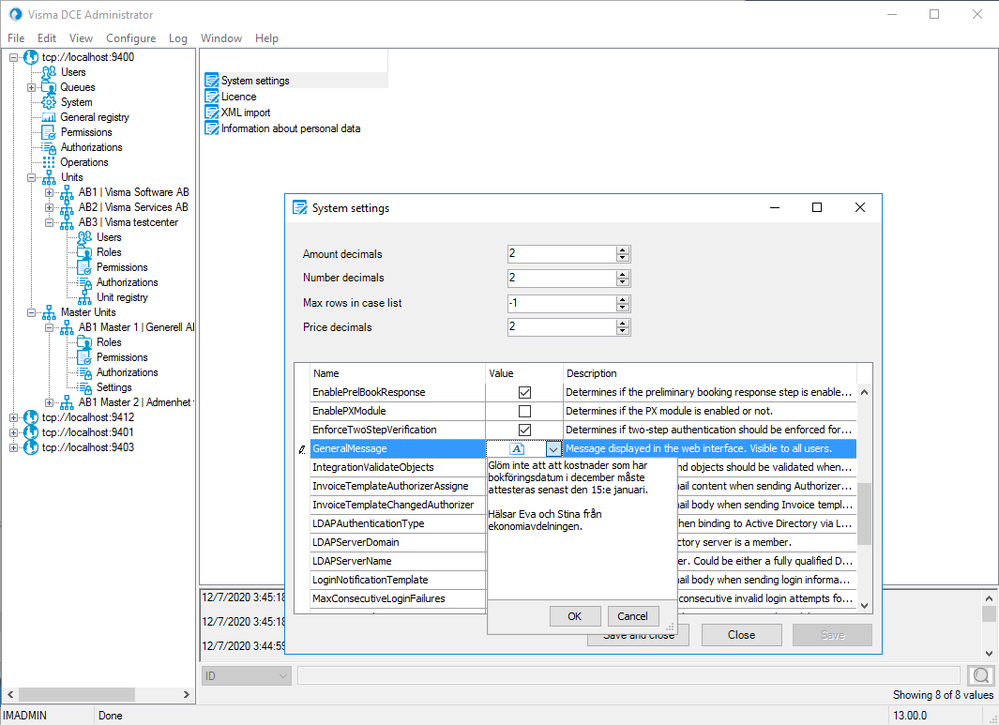Click OK in the message editor popup
999x725 pixels.
click(x=575, y=616)
